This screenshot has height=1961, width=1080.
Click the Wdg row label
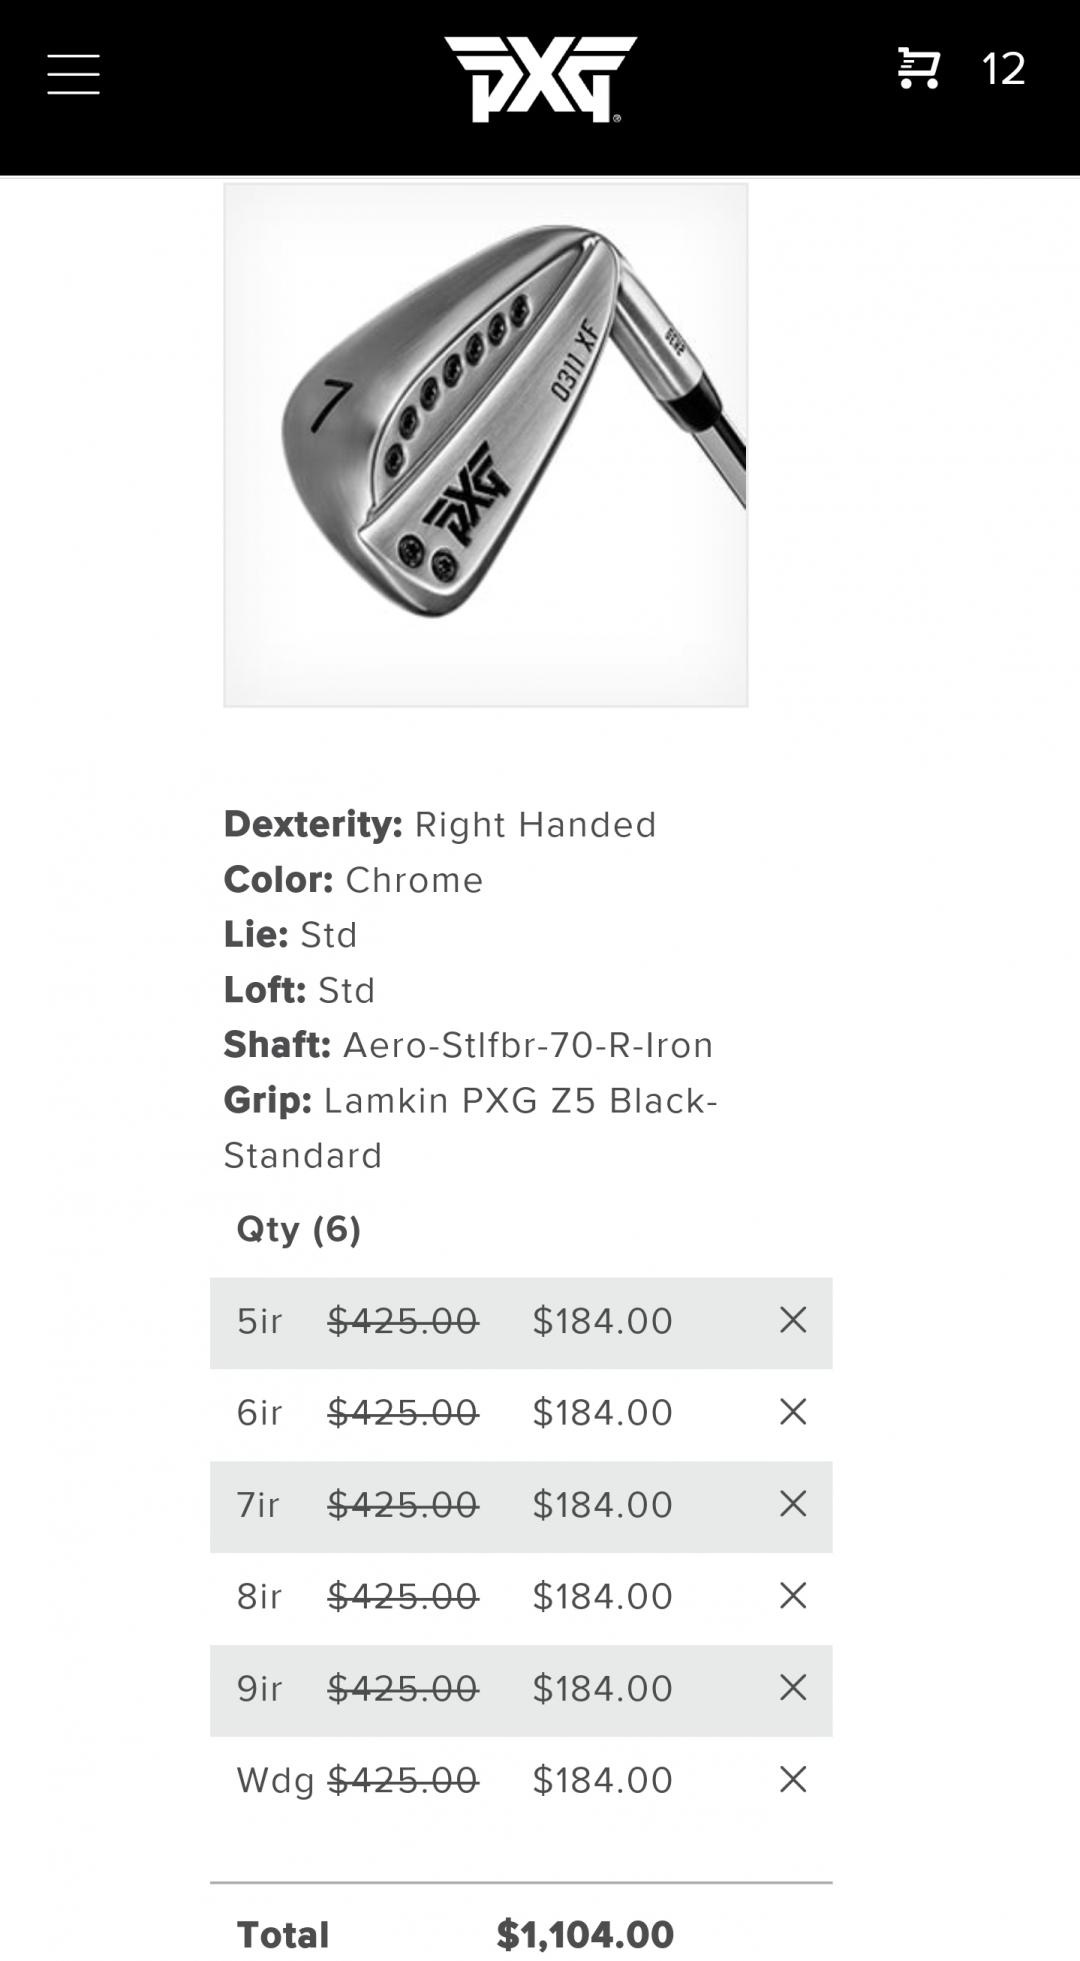click(x=275, y=1781)
